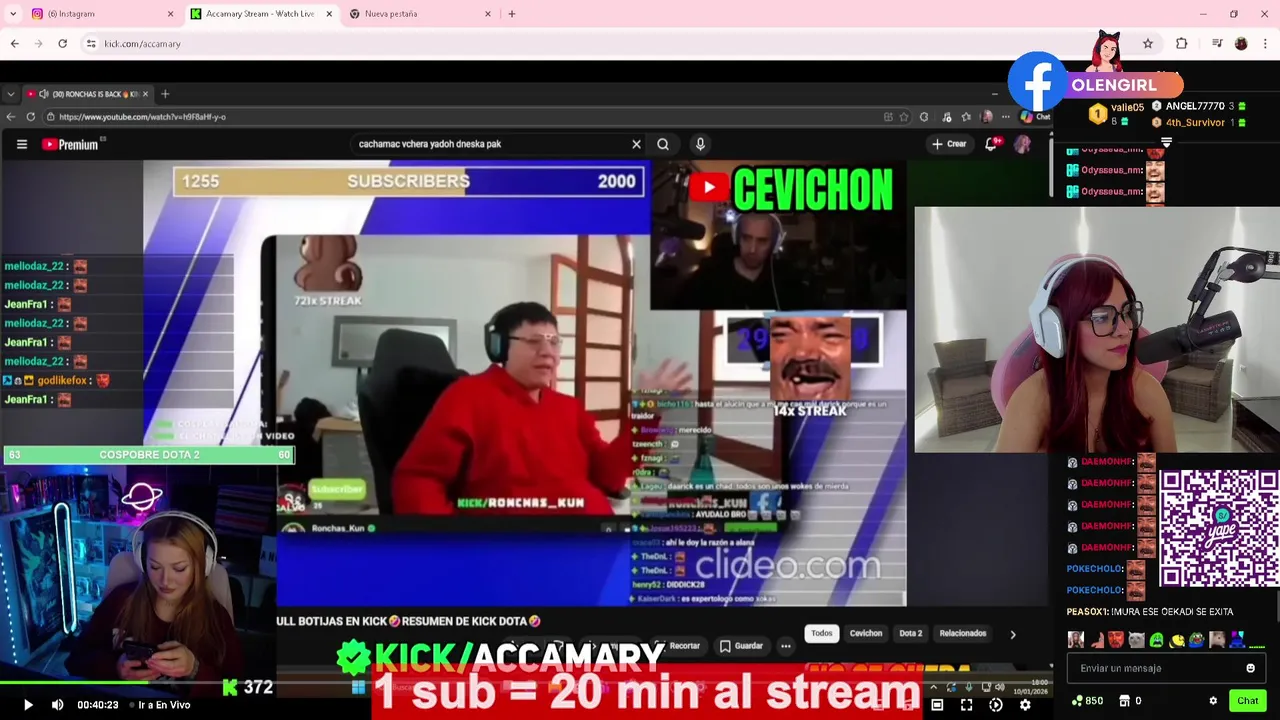Bookmark page with star icon
1280x720 pixels.
click(x=1148, y=44)
